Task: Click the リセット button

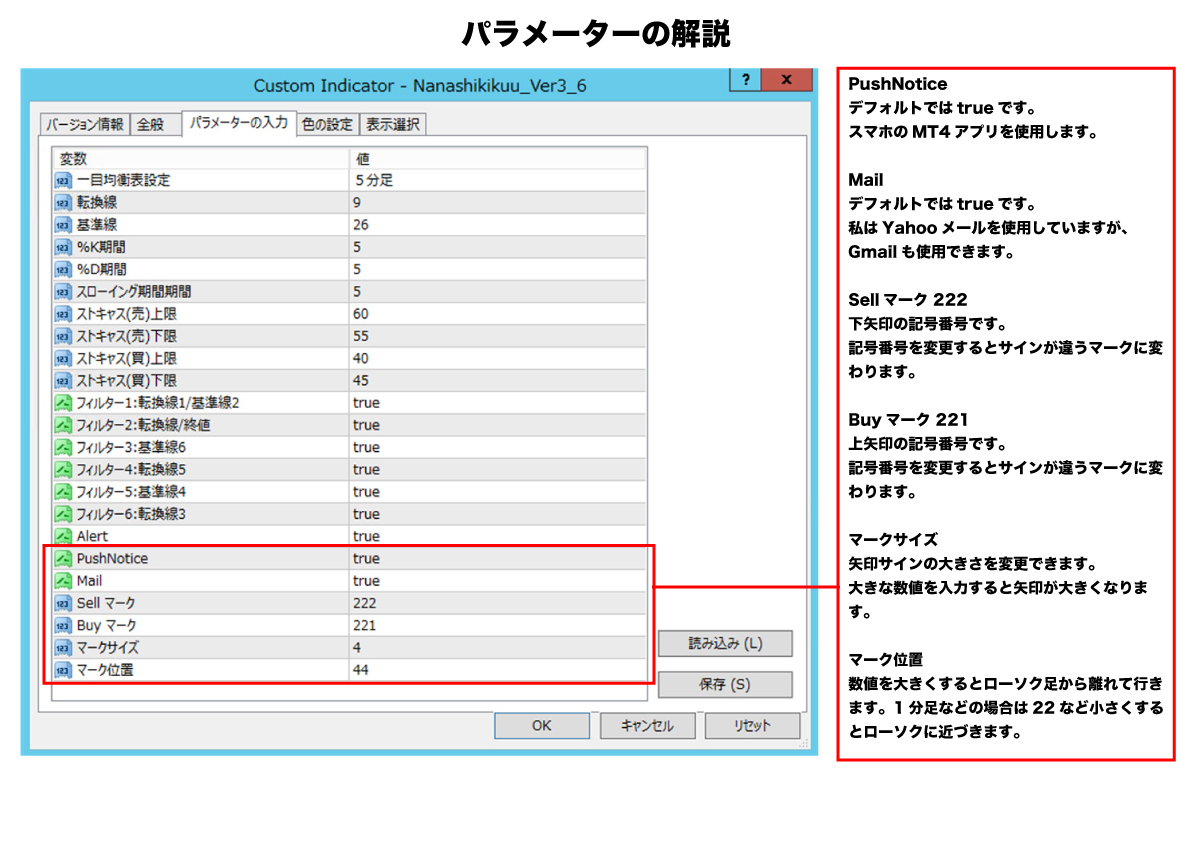Action: point(752,726)
